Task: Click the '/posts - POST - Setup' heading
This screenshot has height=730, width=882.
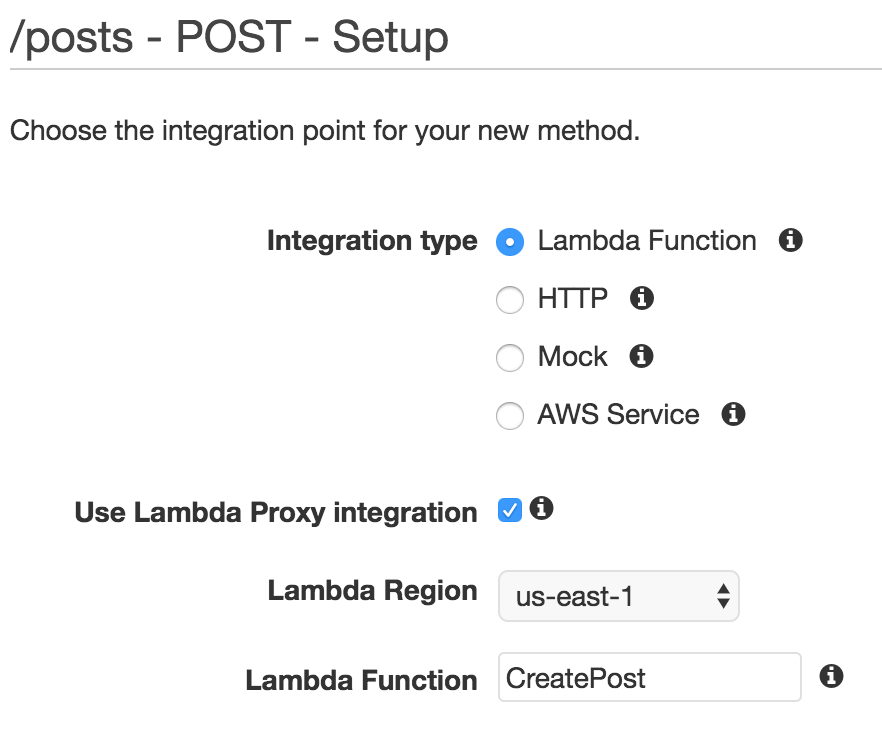Action: 229,38
